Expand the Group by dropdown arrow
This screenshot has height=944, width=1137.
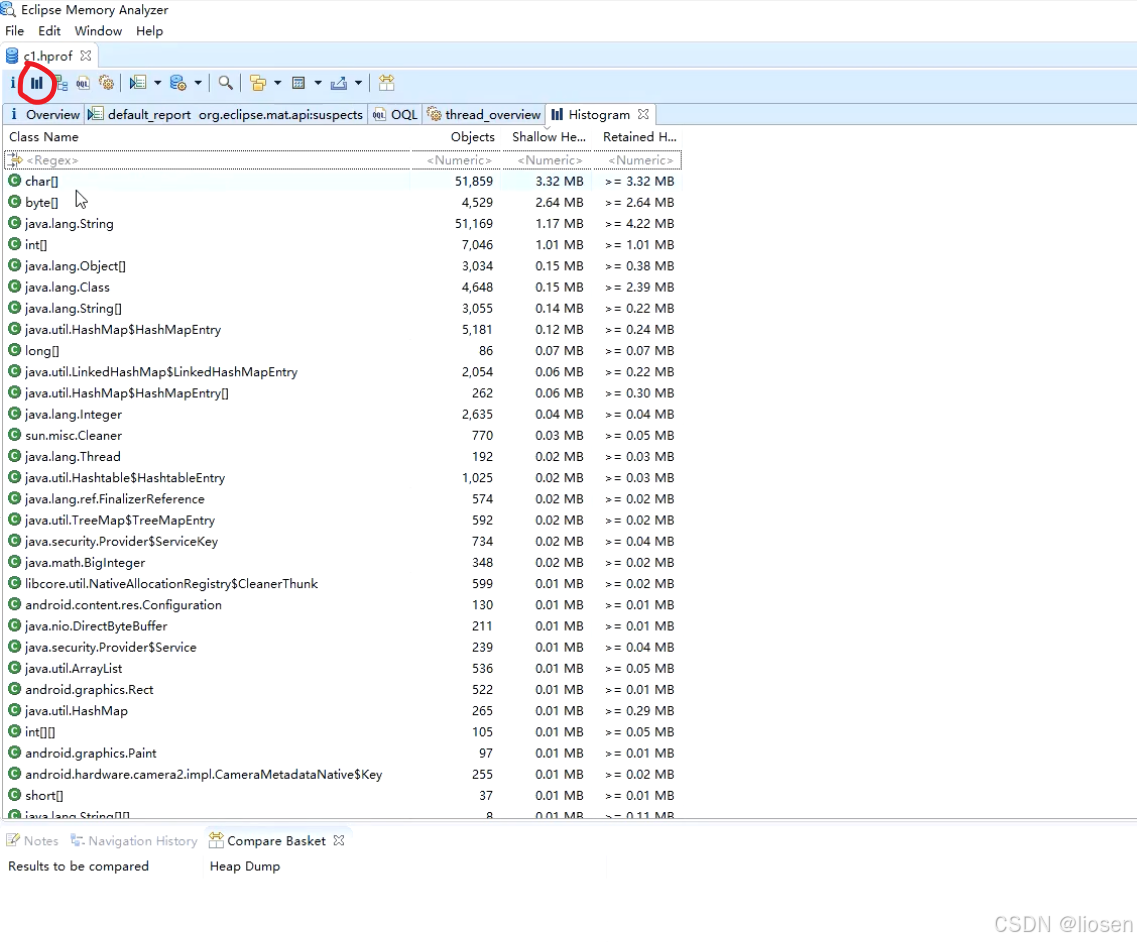click(x=278, y=83)
